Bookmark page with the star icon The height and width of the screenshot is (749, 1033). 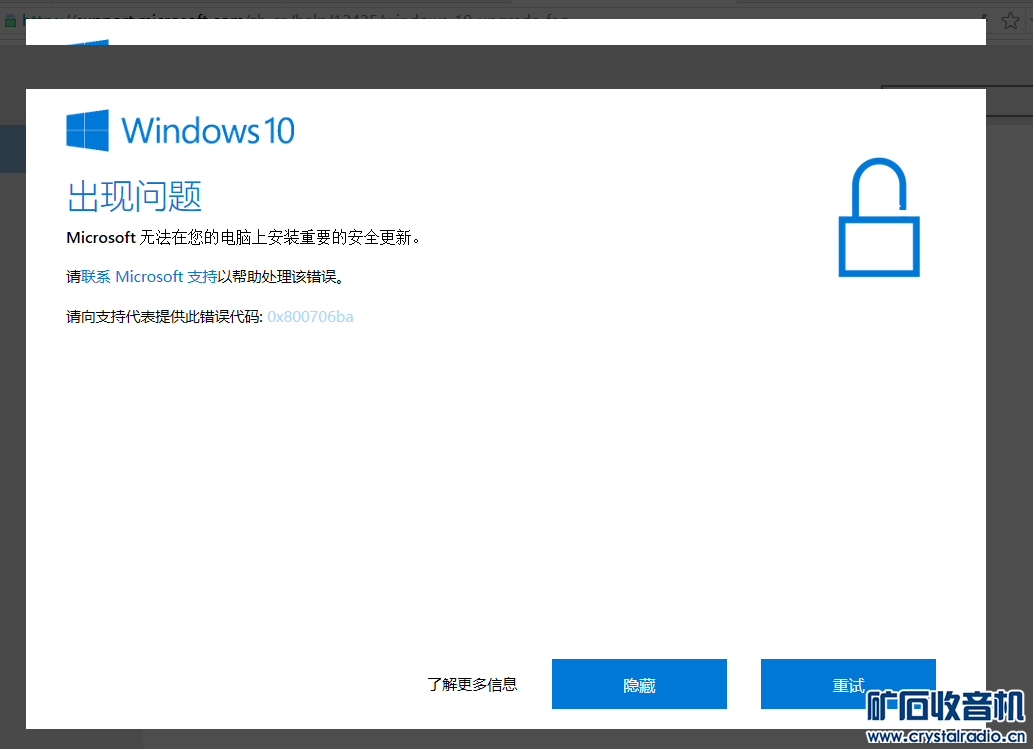[1010, 21]
